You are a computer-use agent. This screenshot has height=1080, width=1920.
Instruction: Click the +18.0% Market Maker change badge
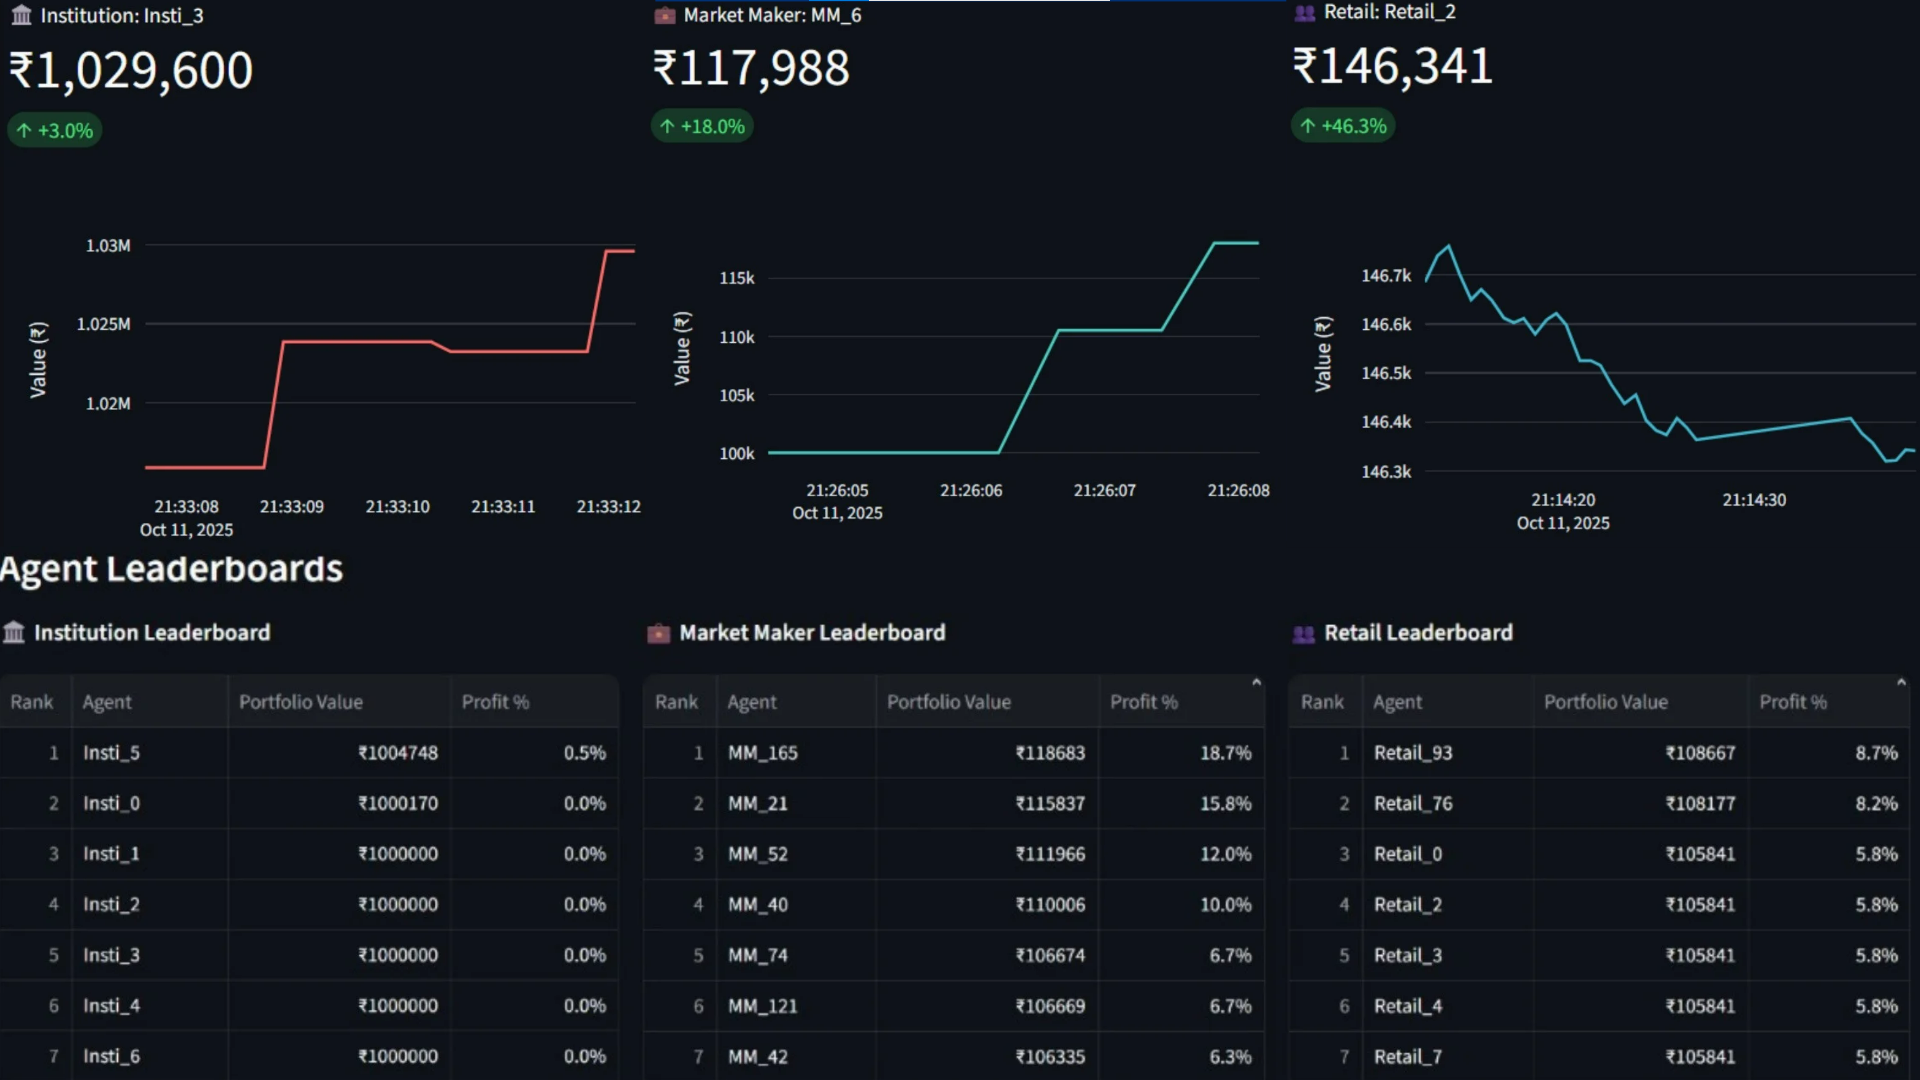[x=702, y=127]
